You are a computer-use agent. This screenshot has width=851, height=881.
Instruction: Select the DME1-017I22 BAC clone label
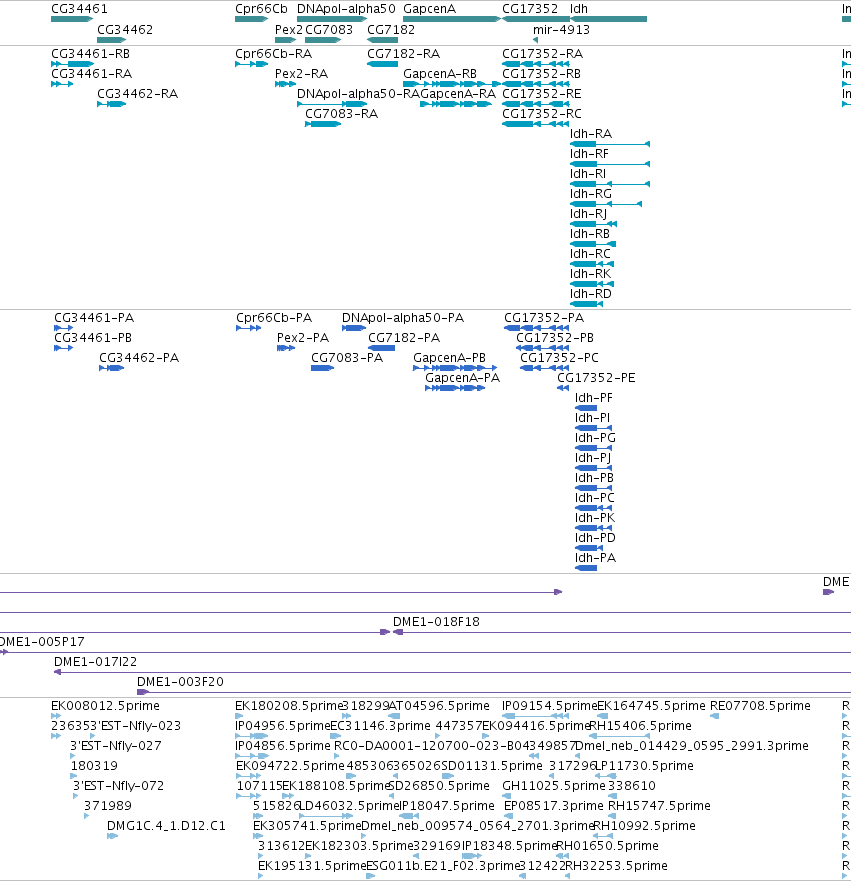95,662
